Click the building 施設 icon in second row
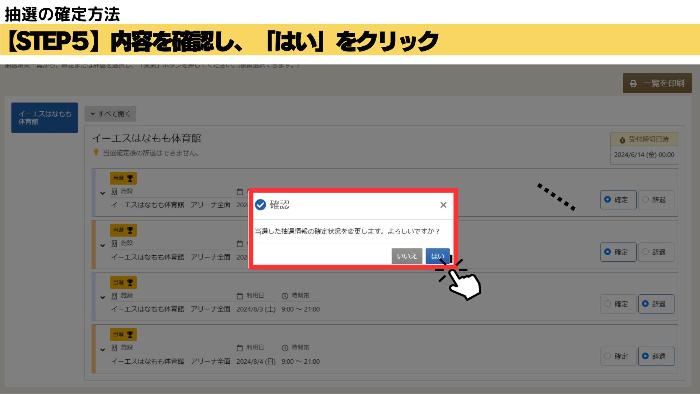This screenshot has width=700, height=394. 114,243
